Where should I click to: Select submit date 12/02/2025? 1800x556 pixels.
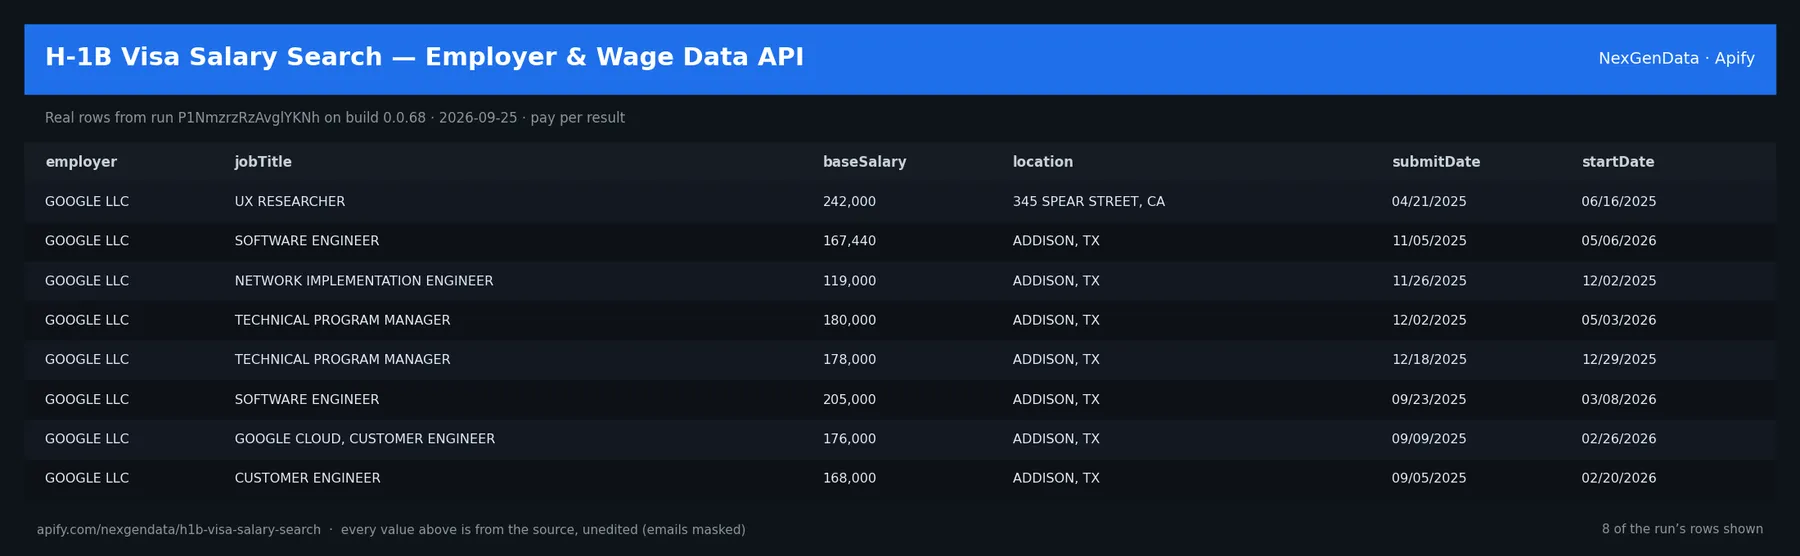1429,320
